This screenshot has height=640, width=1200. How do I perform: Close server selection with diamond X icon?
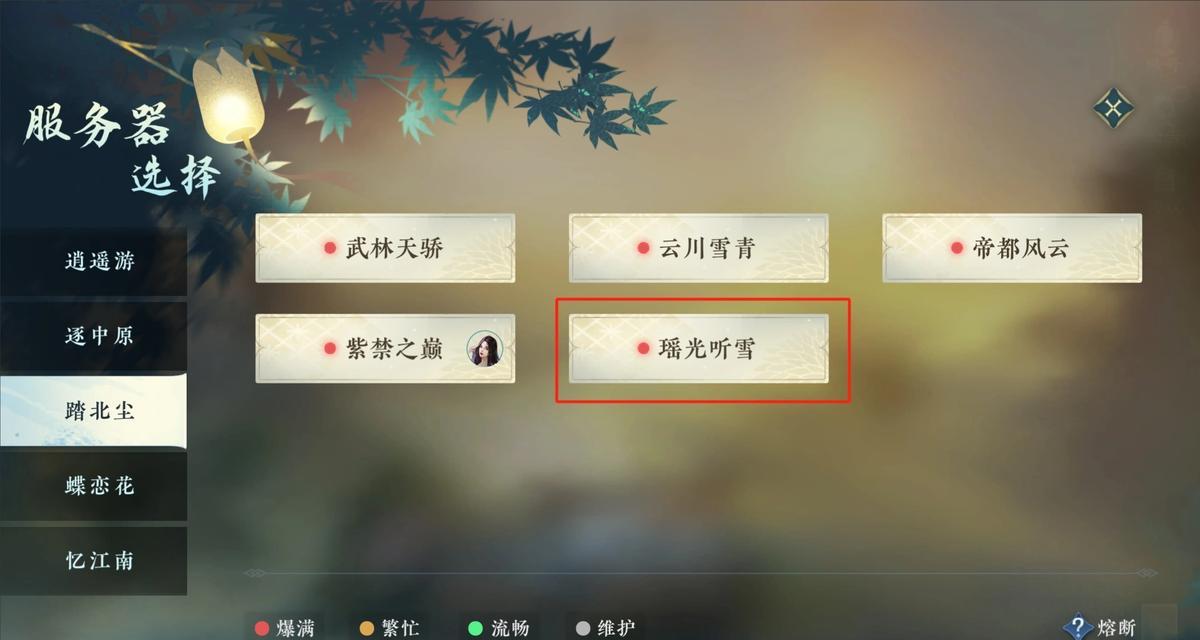pos(1113,108)
